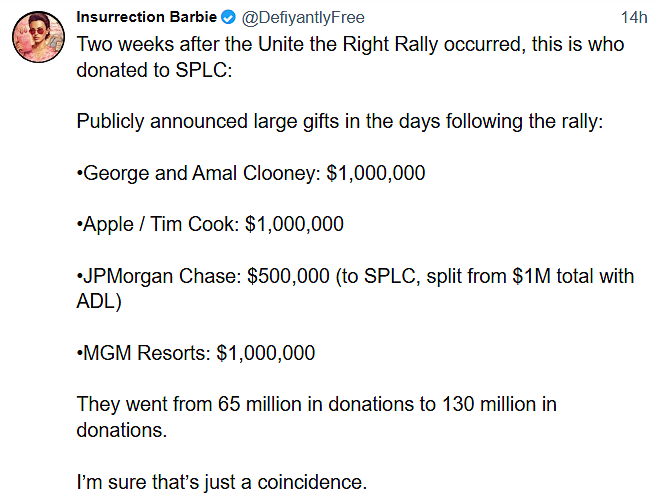
Task: Click the 'just a coincidence' closing line
Action: pyautogui.click(x=286, y=482)
